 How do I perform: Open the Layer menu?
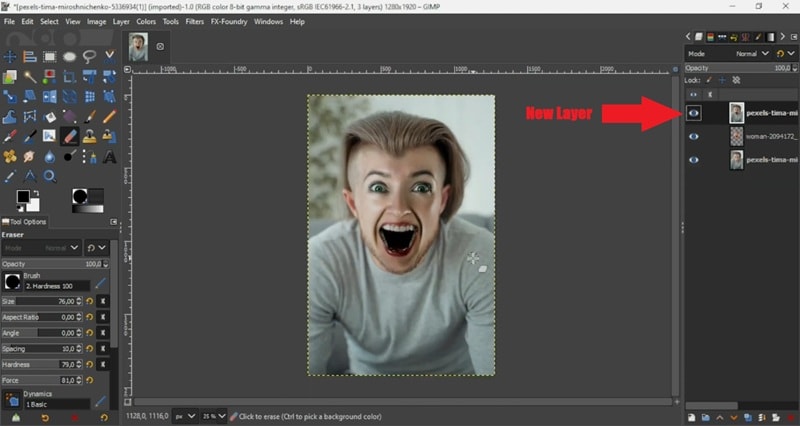[x=121, y=21]
